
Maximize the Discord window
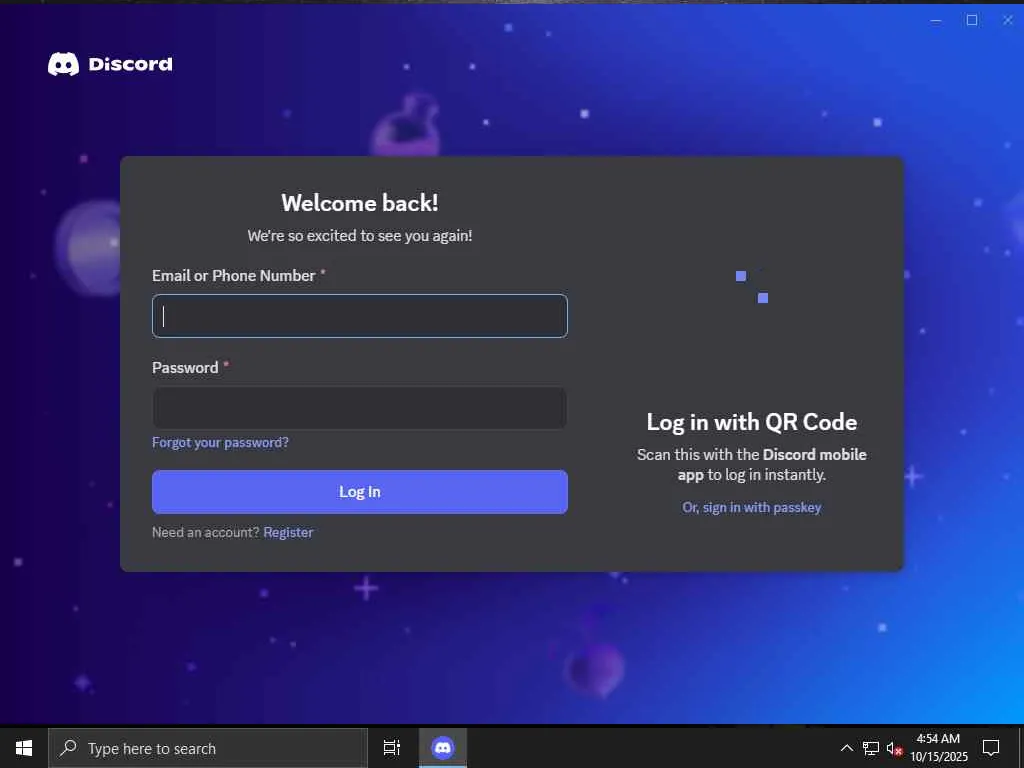coord(972,20)
